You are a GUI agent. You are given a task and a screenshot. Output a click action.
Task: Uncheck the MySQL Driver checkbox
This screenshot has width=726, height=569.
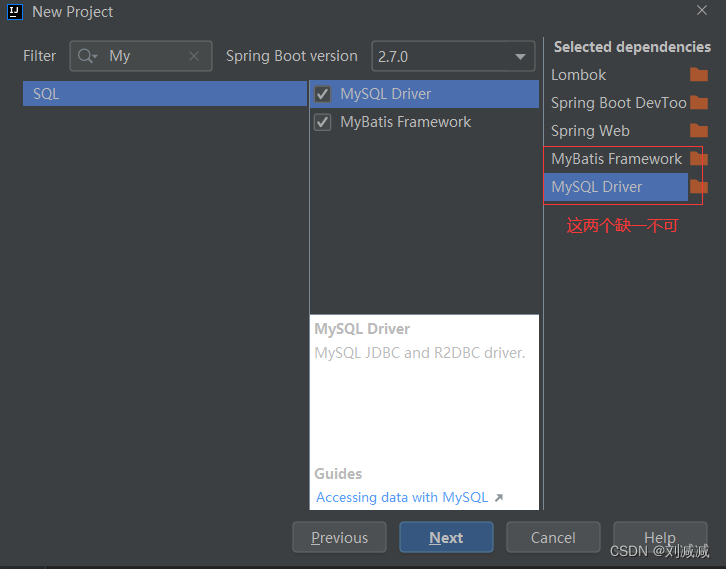click(322, 94)
